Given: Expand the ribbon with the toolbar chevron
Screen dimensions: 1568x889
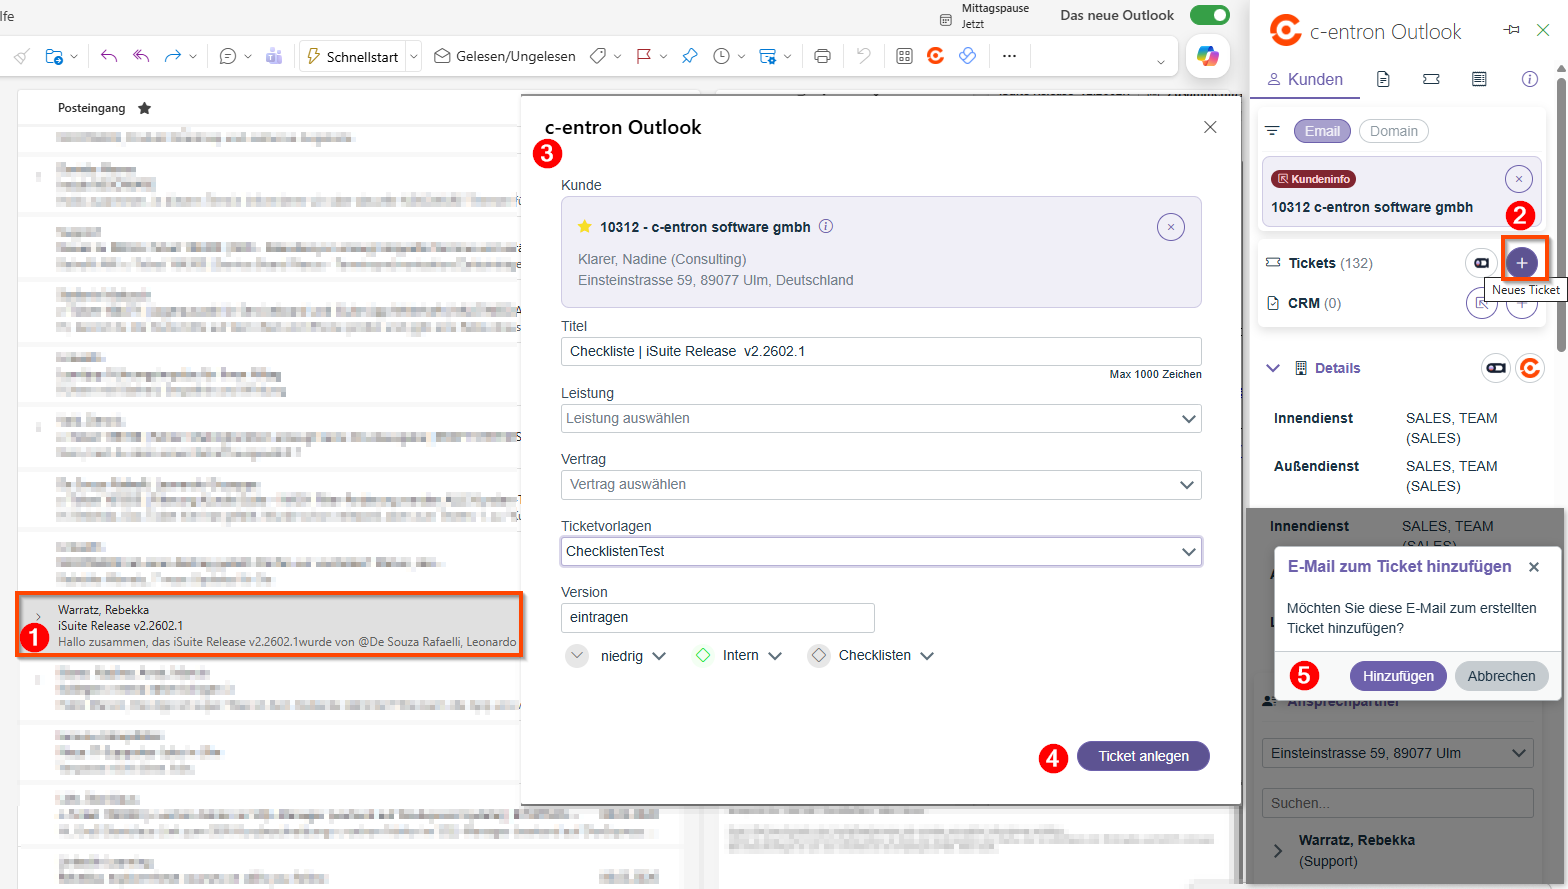Looking at the screenshot, I should point(1161,62).
